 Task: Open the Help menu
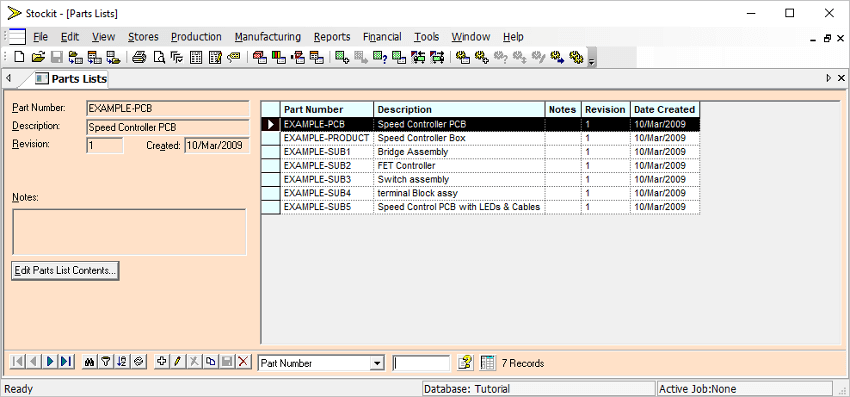tap(513, 37)
